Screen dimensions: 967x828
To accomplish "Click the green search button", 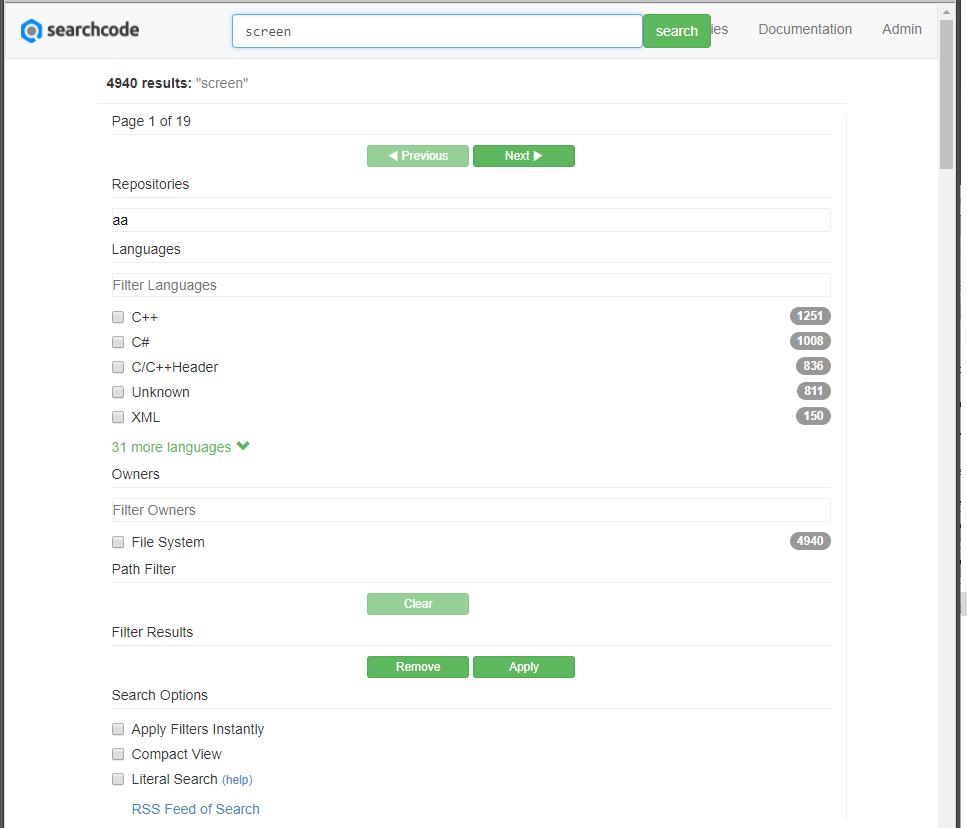I will click(677, 31).
